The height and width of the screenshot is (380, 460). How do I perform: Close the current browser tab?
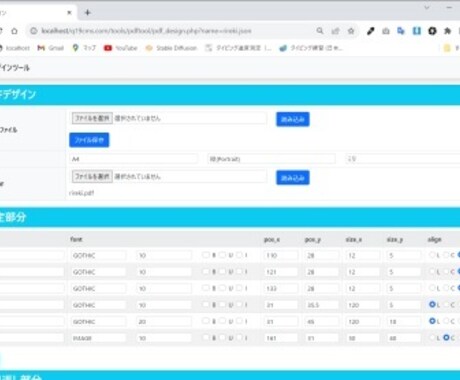(69, 13)
